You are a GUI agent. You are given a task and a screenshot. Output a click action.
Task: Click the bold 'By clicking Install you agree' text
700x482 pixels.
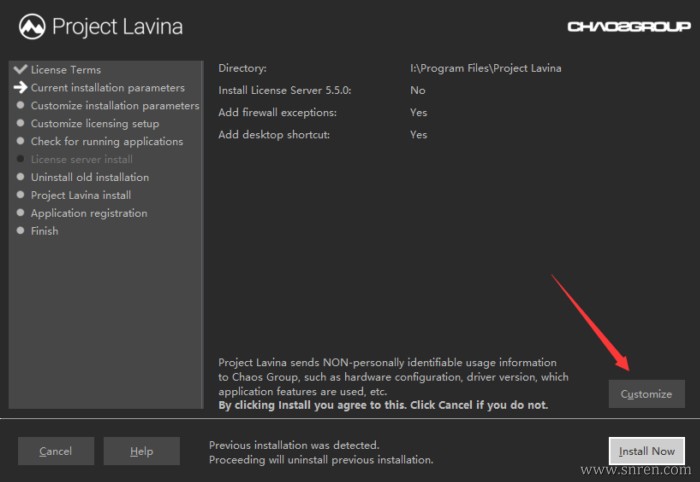[383, 405]
